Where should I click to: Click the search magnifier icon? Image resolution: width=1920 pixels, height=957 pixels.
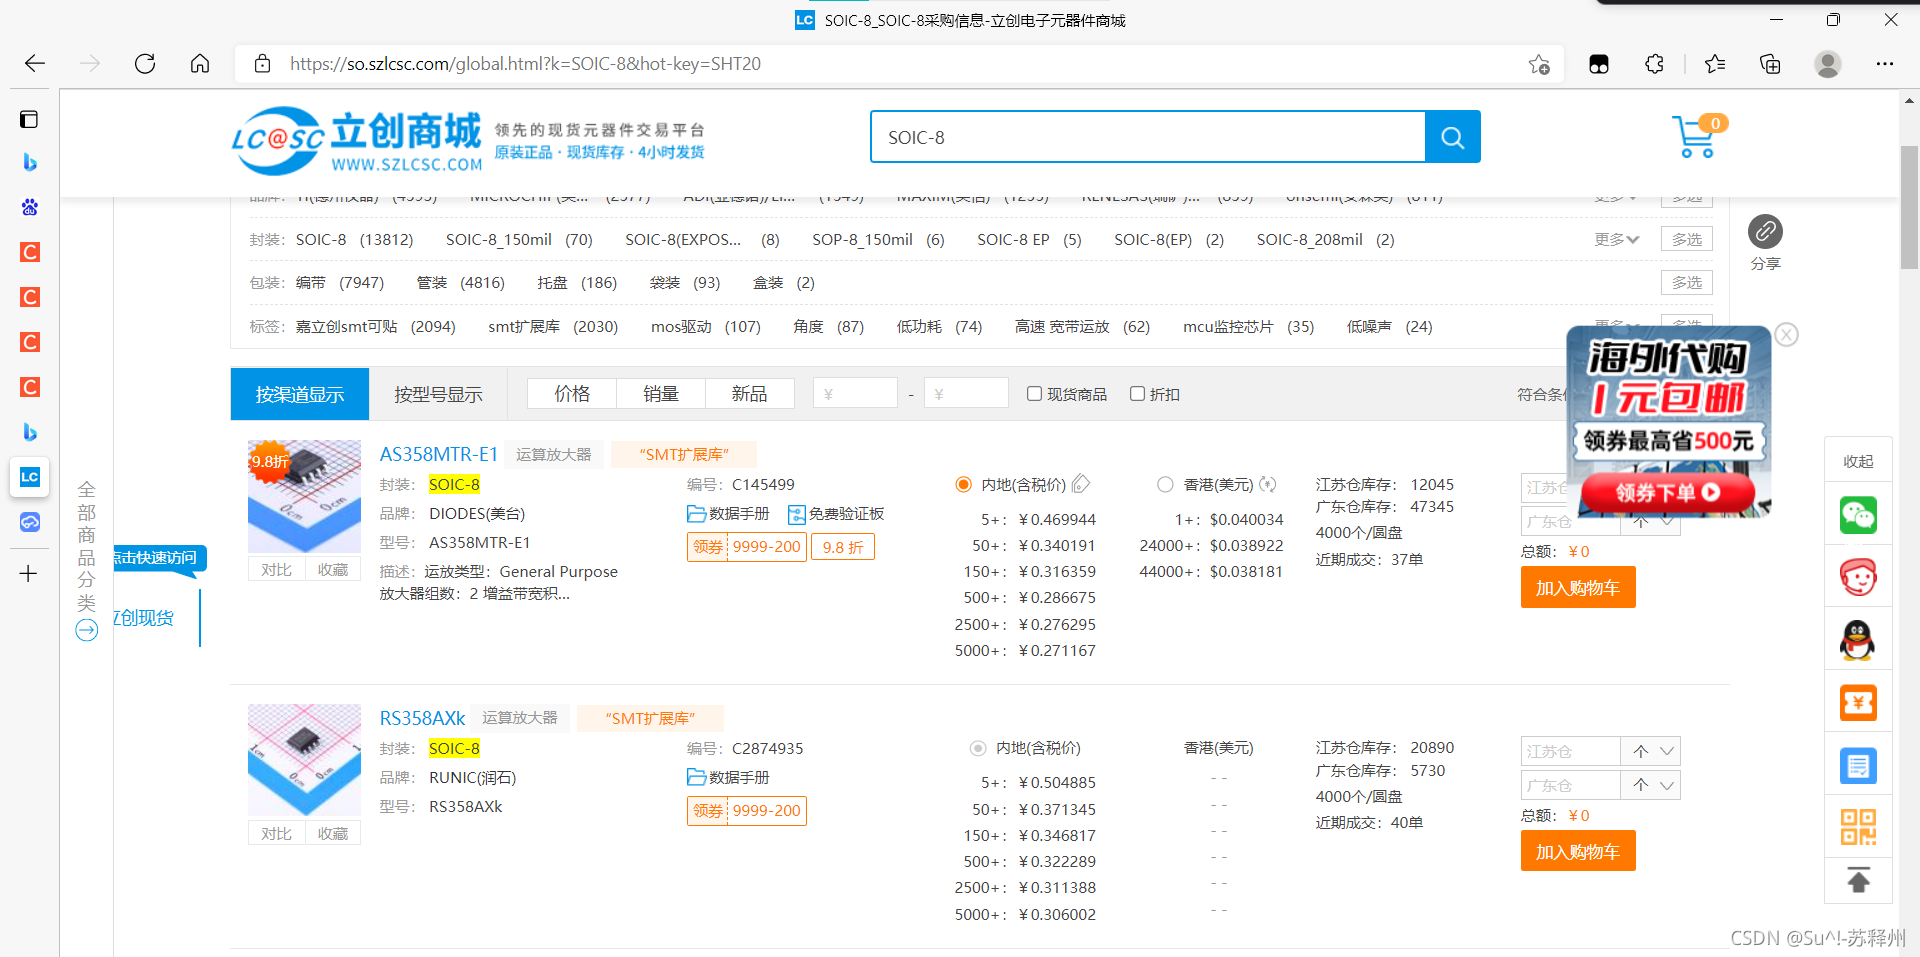(1452, 137)
